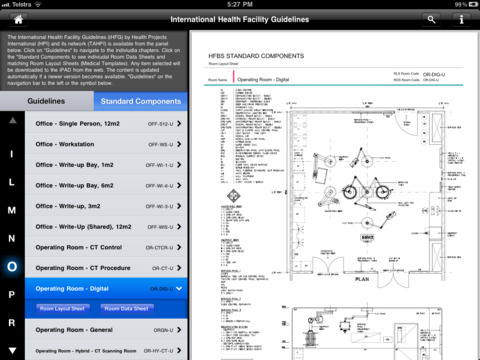Open the Room Data Sheet button
480x360 pixels.
tap(126, 309)
